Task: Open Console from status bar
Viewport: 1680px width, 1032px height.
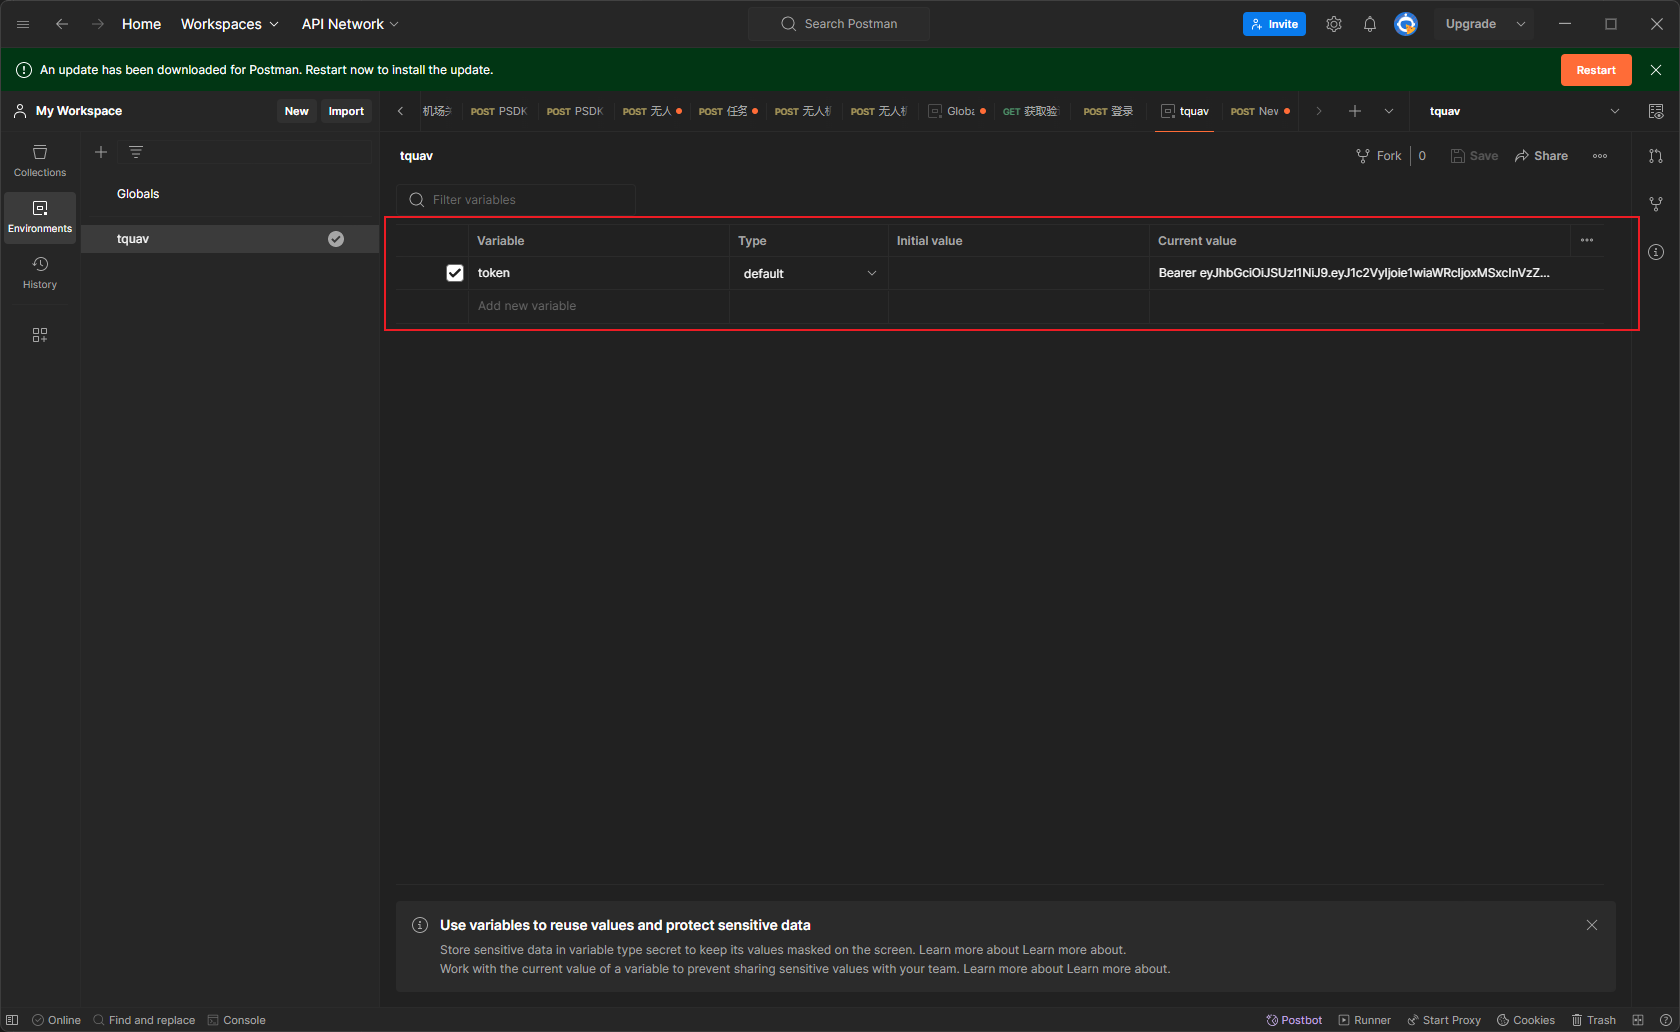Action: point(237,1020)
